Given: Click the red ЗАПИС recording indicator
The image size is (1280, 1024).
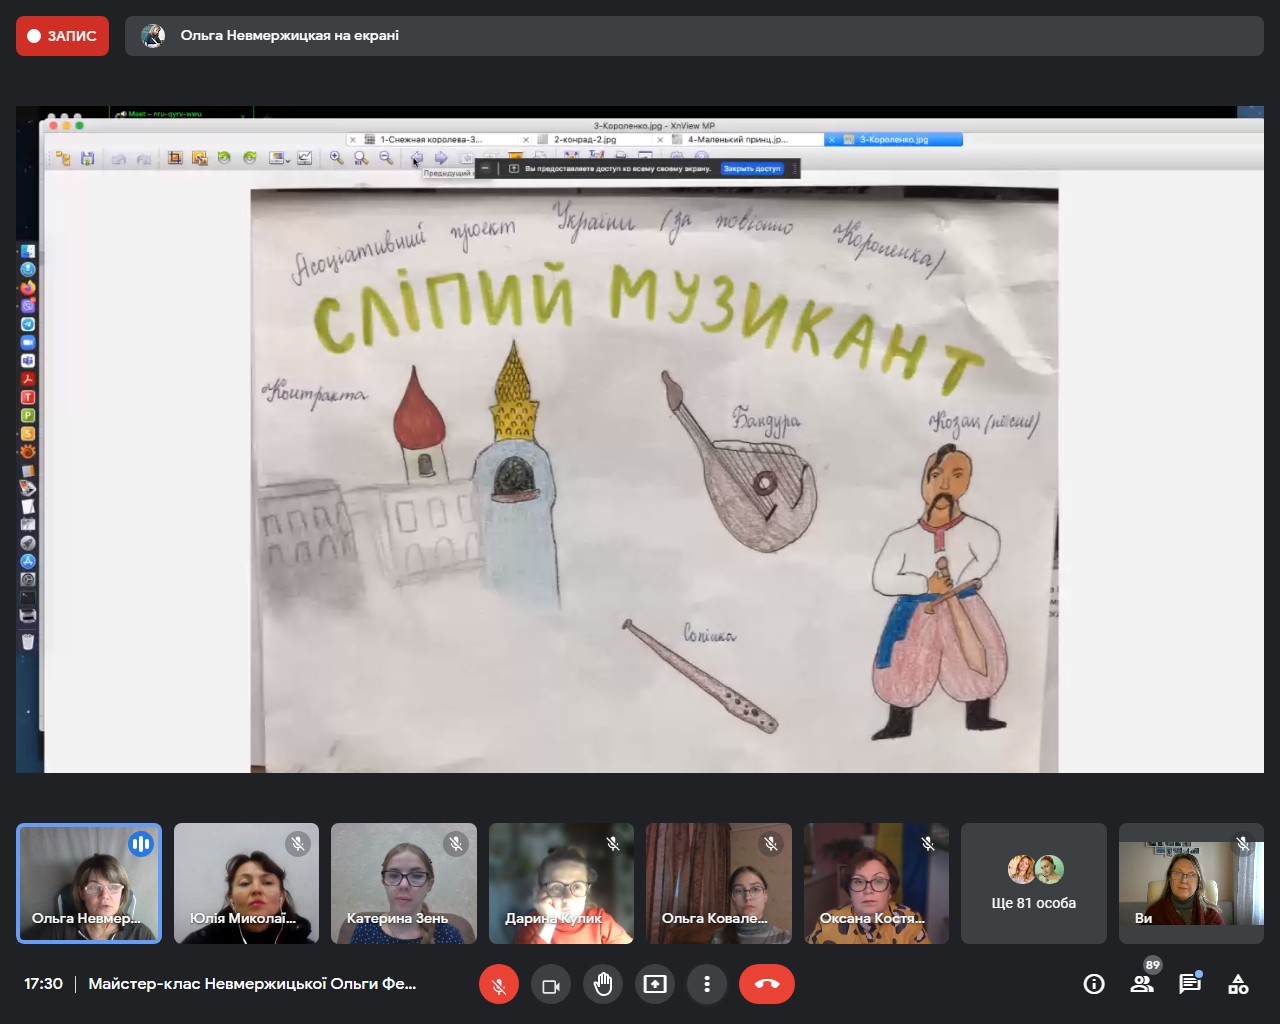Looking at the screenshot, I should coord(62,36).
